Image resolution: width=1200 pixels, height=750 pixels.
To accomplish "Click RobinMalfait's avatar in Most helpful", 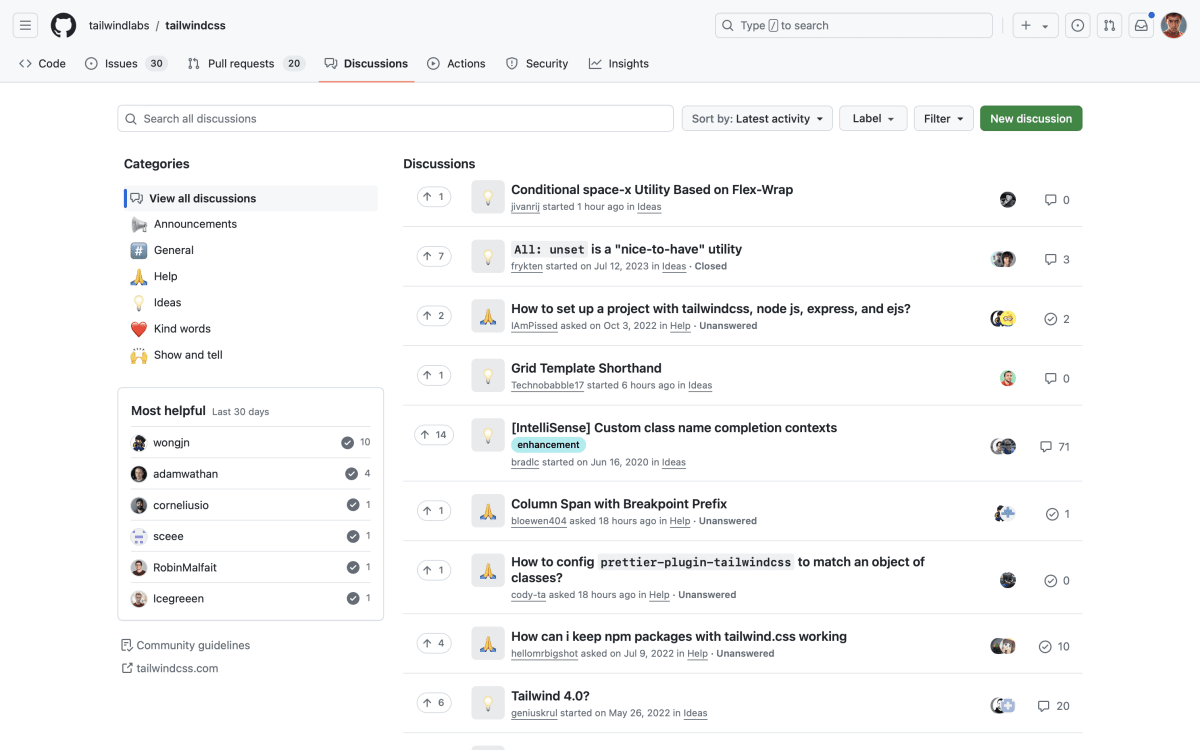I will (x=139, y=567).
